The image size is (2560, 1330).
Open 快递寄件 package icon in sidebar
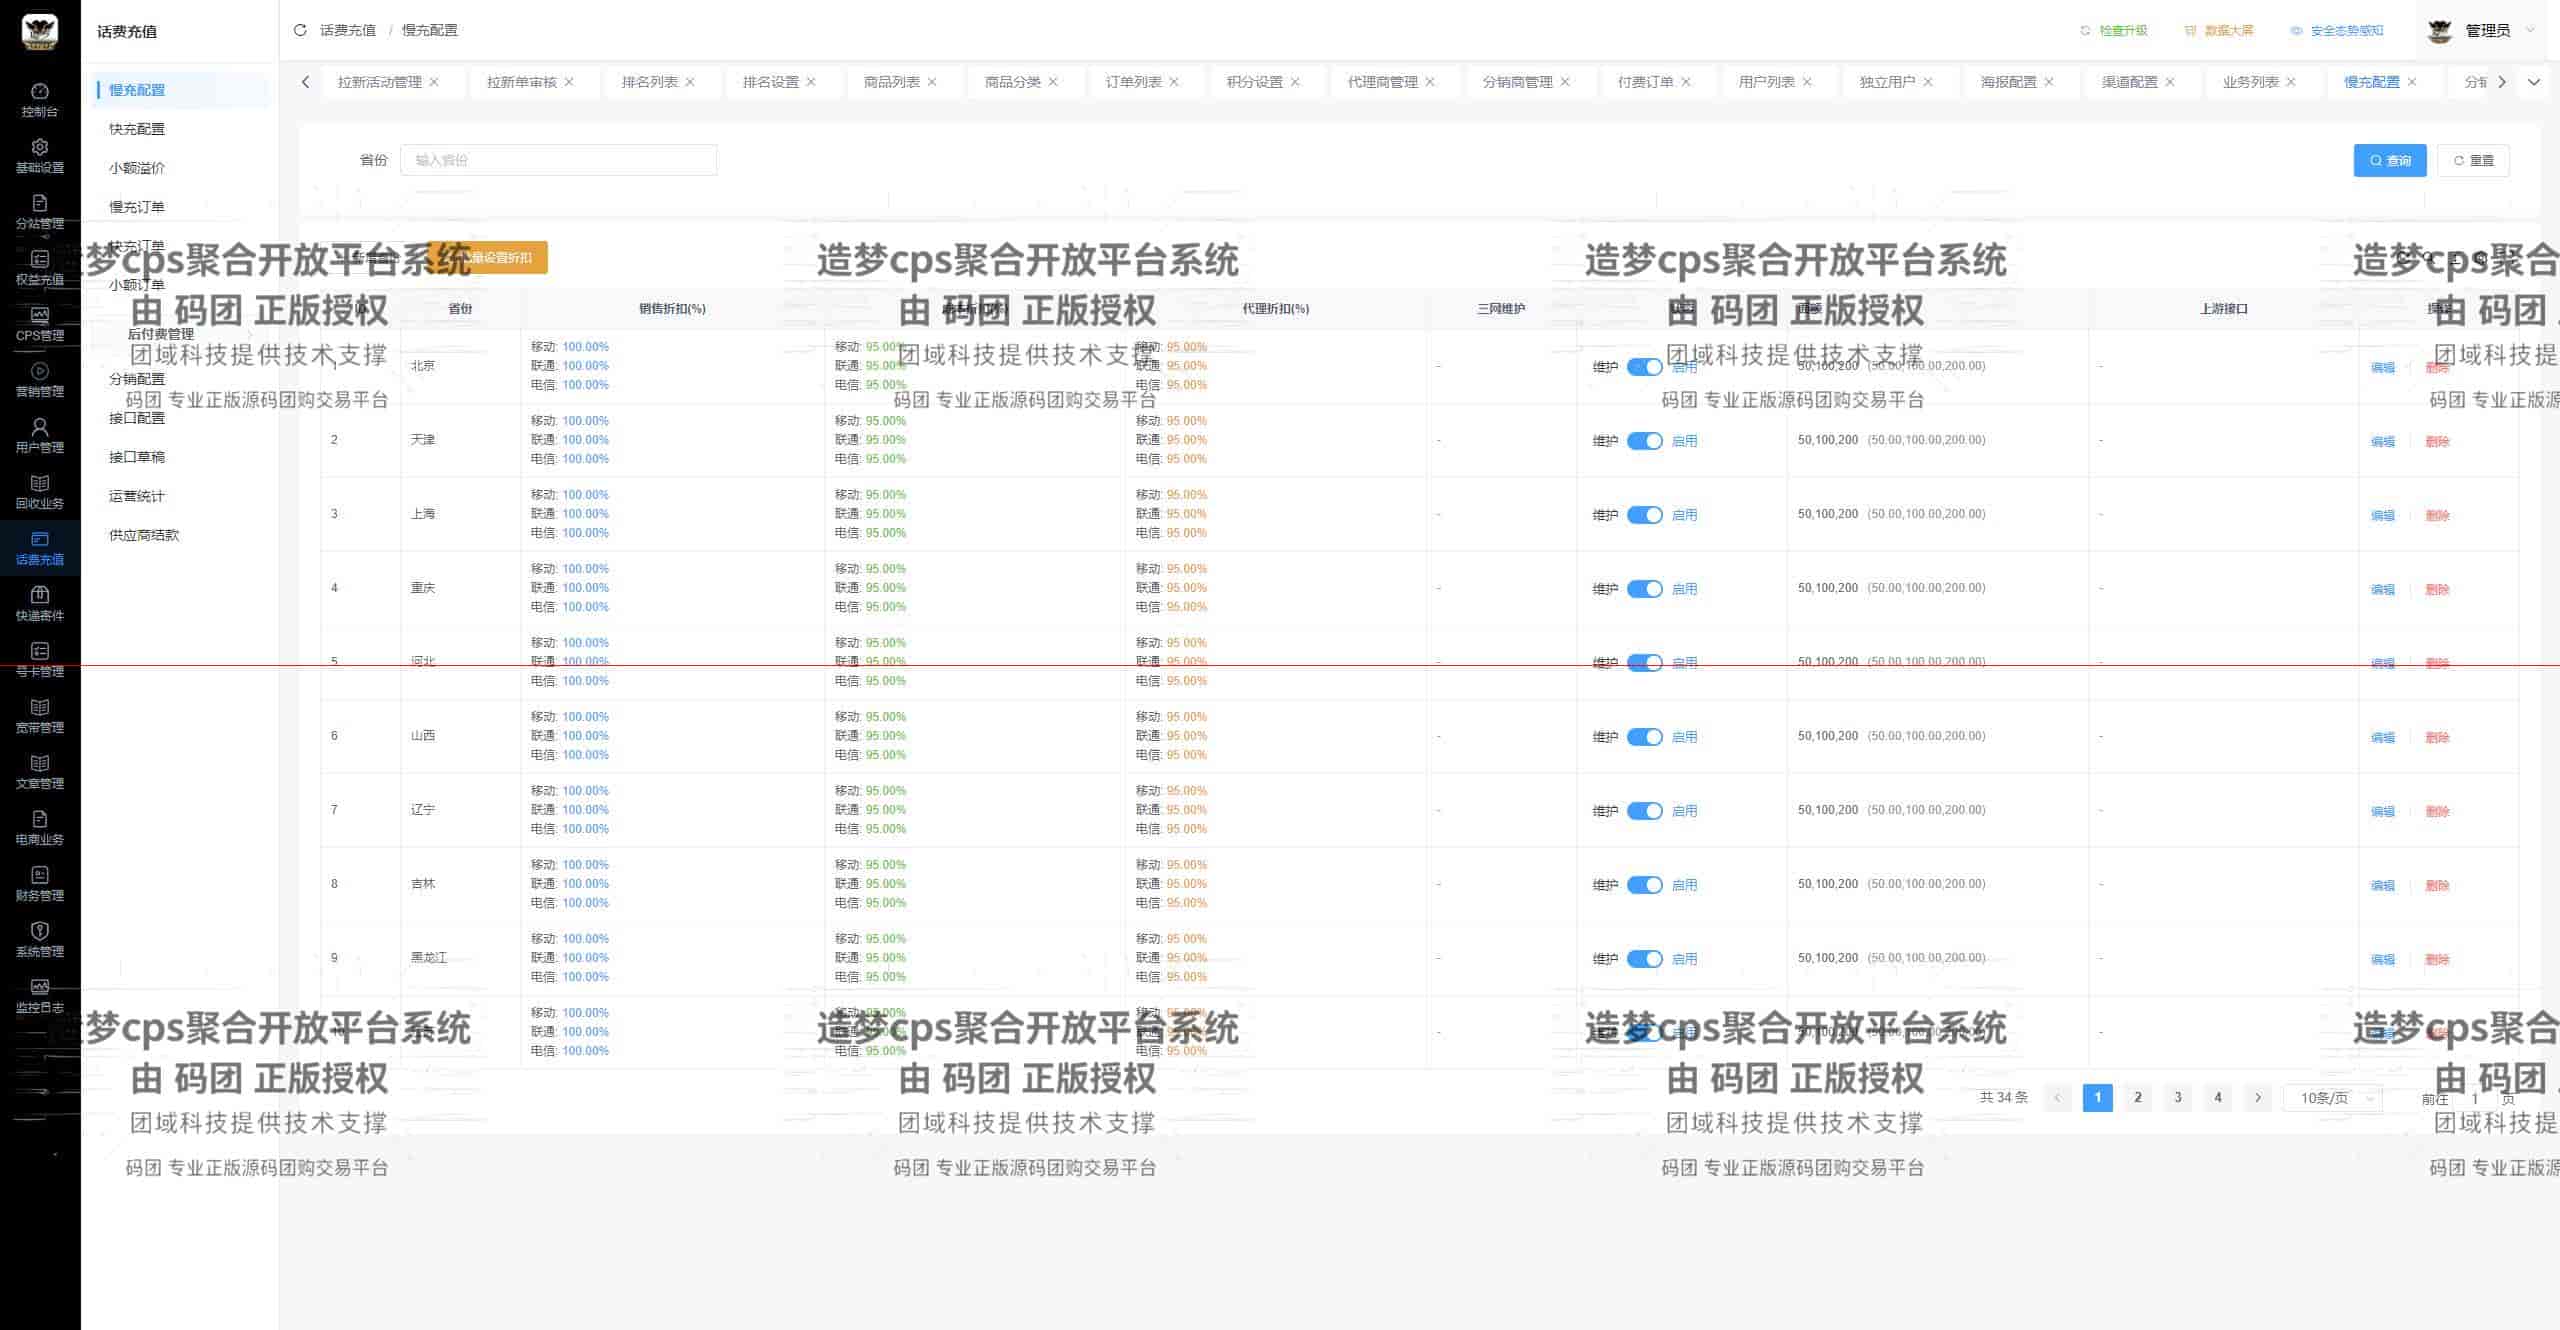pyautogui.click(x=40, y=604)
